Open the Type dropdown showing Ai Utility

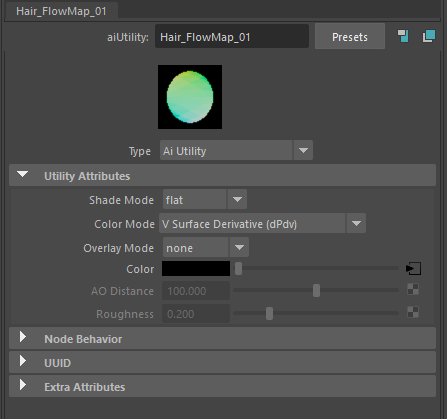point(236,151)
